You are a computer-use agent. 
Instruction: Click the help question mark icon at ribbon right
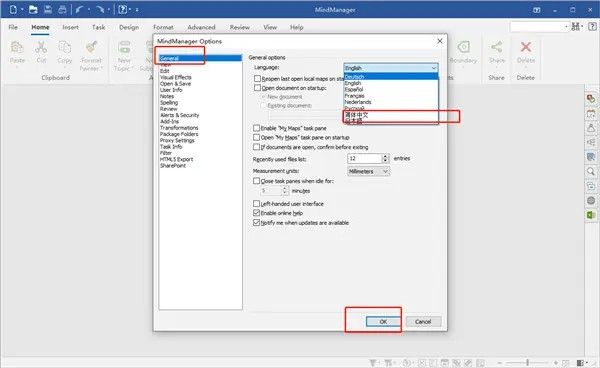click(x=592, y=26)
